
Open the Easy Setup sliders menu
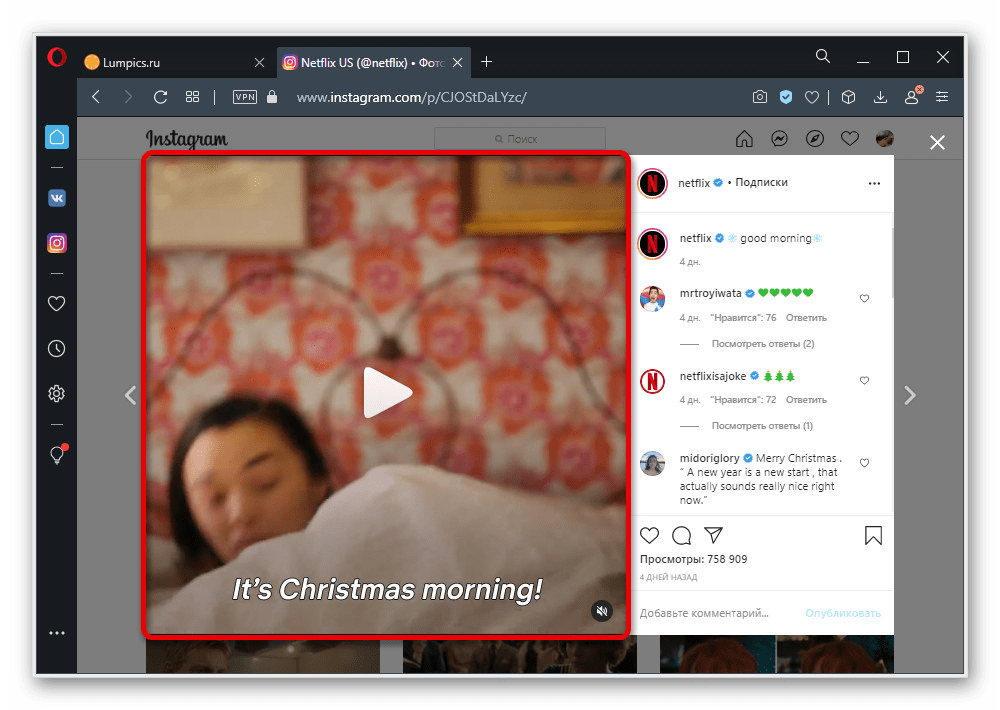click(x=942, y=97)
